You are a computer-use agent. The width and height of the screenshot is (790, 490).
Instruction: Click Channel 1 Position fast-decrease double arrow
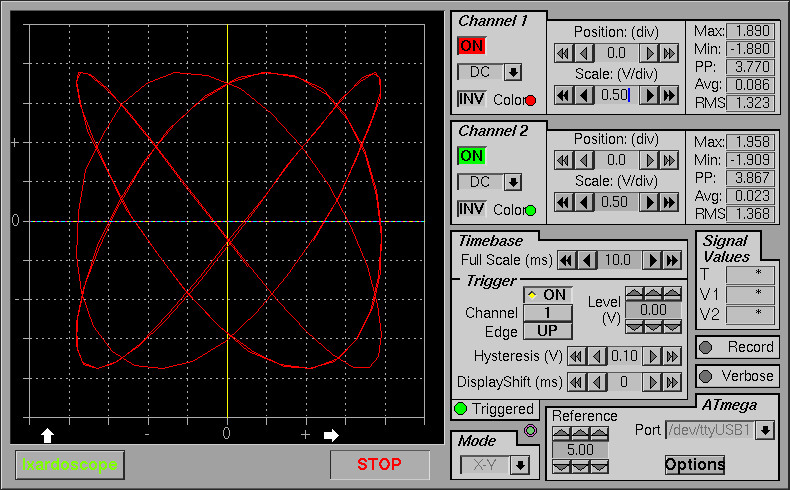click(563, 53)
